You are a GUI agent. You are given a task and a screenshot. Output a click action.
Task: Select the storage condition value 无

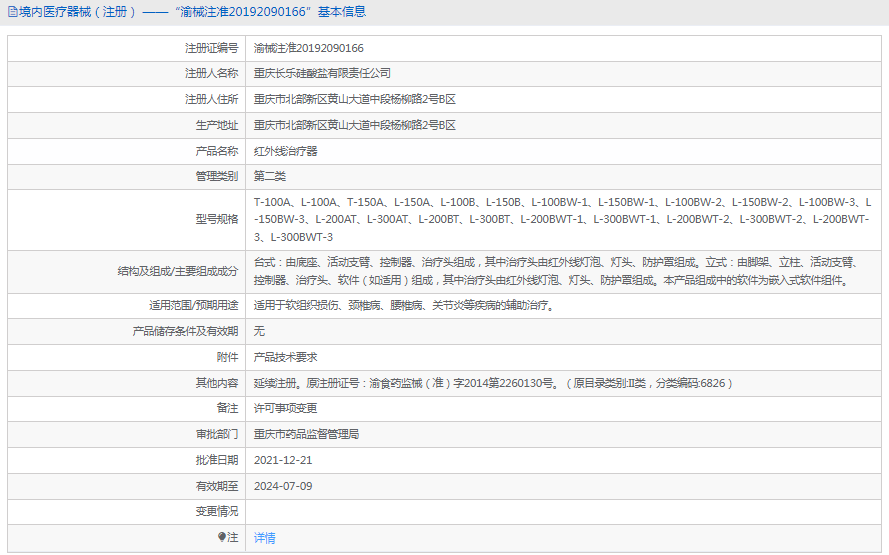[x=259, y=331]
